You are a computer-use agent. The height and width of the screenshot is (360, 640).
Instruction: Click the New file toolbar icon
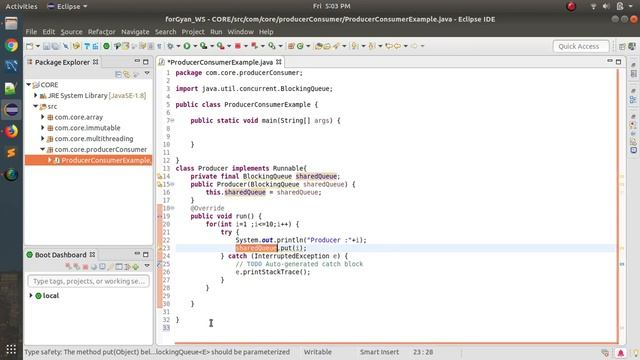(x=29, y=46)
